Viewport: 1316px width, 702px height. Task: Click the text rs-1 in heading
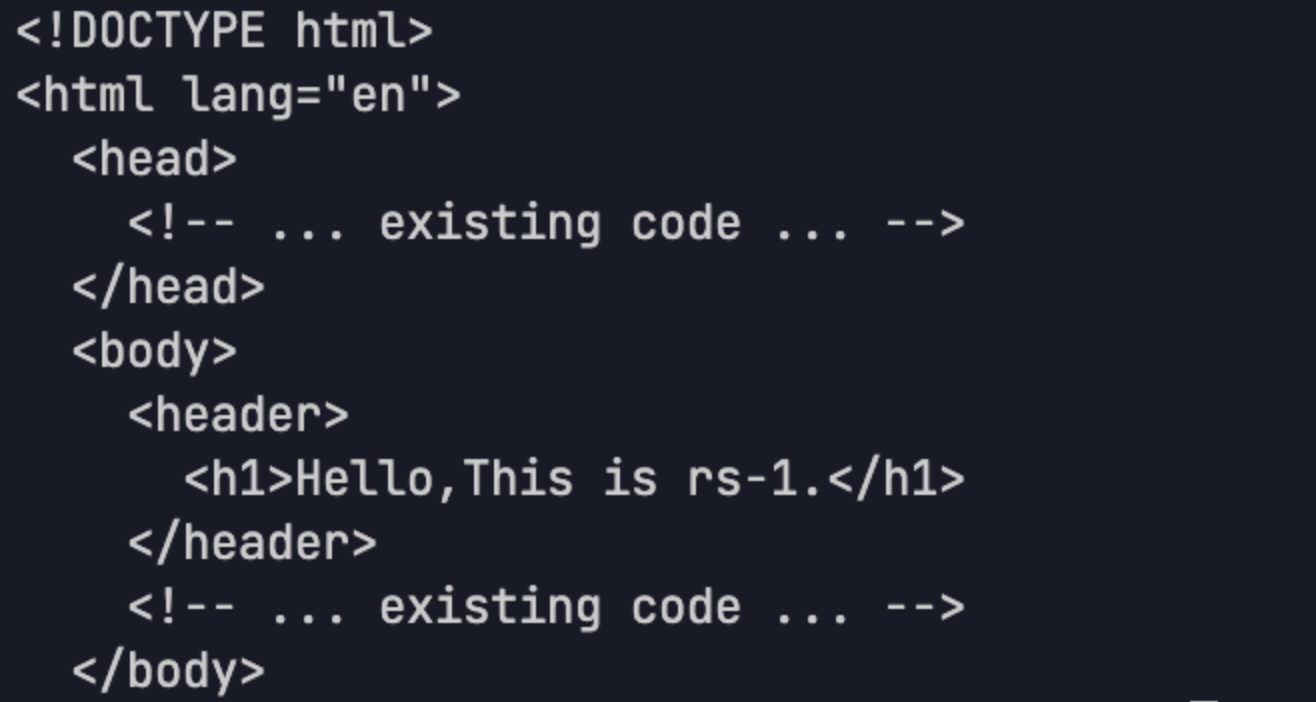click(742, 480)
